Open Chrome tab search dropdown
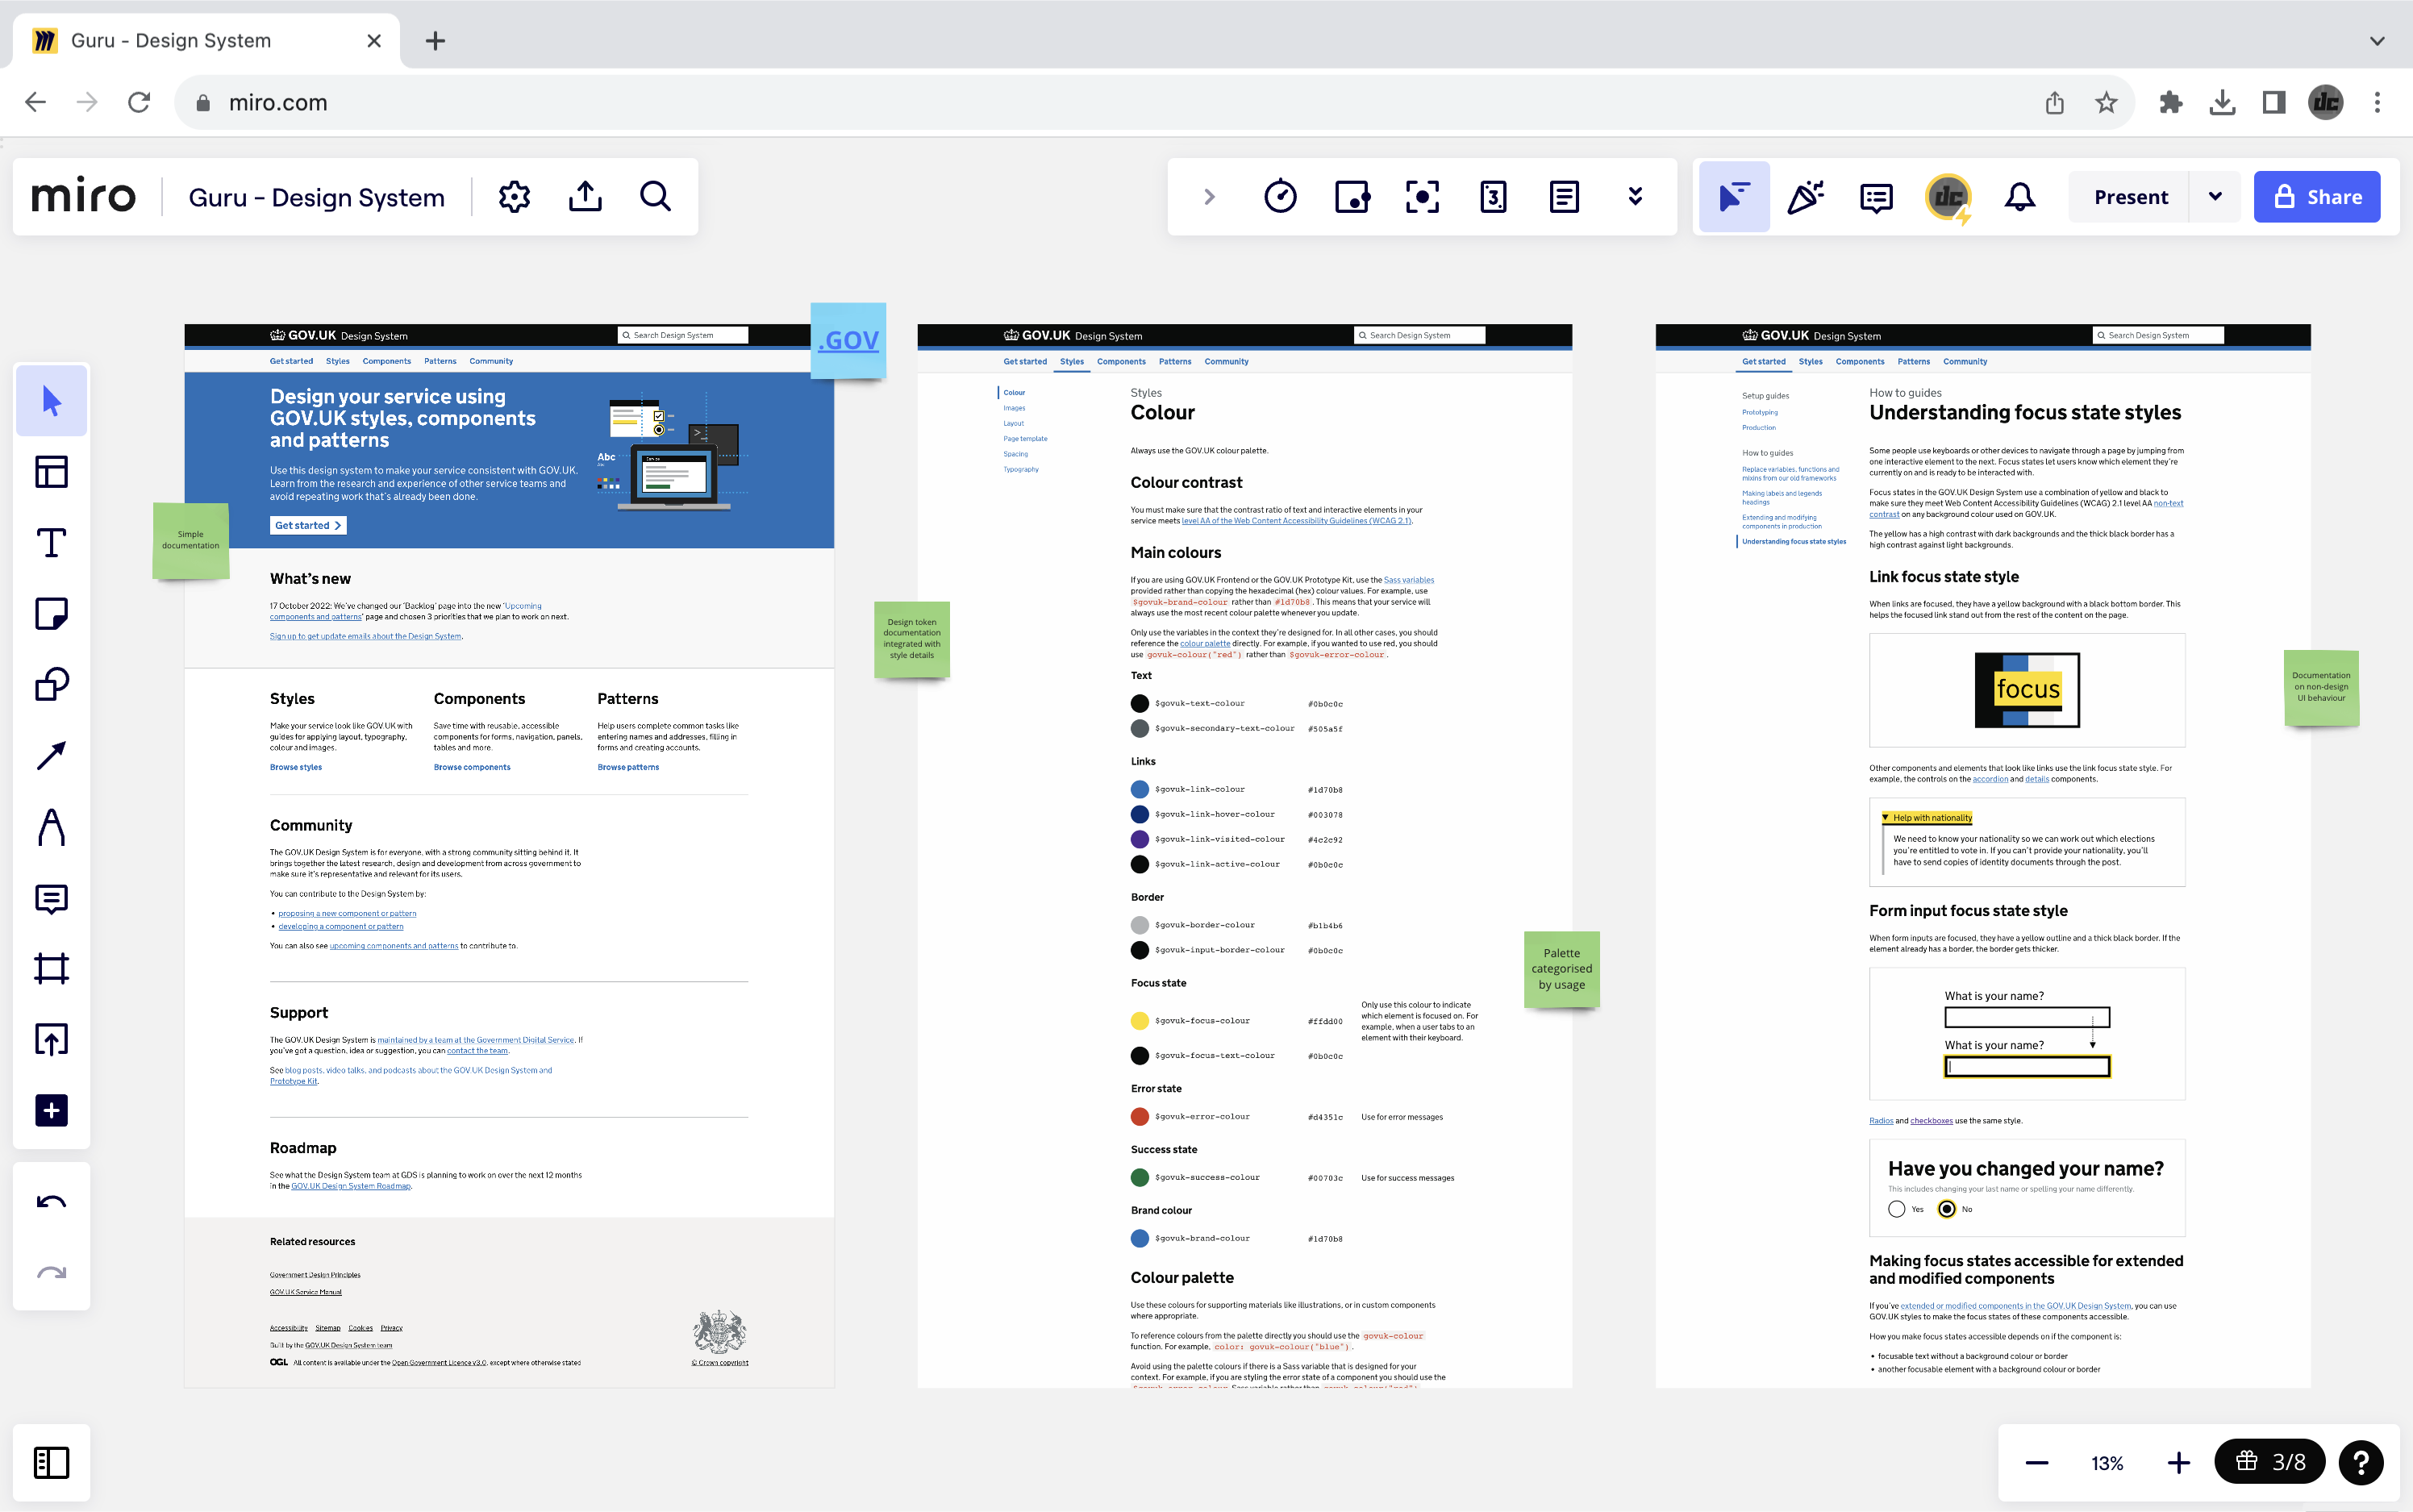 tap(2378, 41)
